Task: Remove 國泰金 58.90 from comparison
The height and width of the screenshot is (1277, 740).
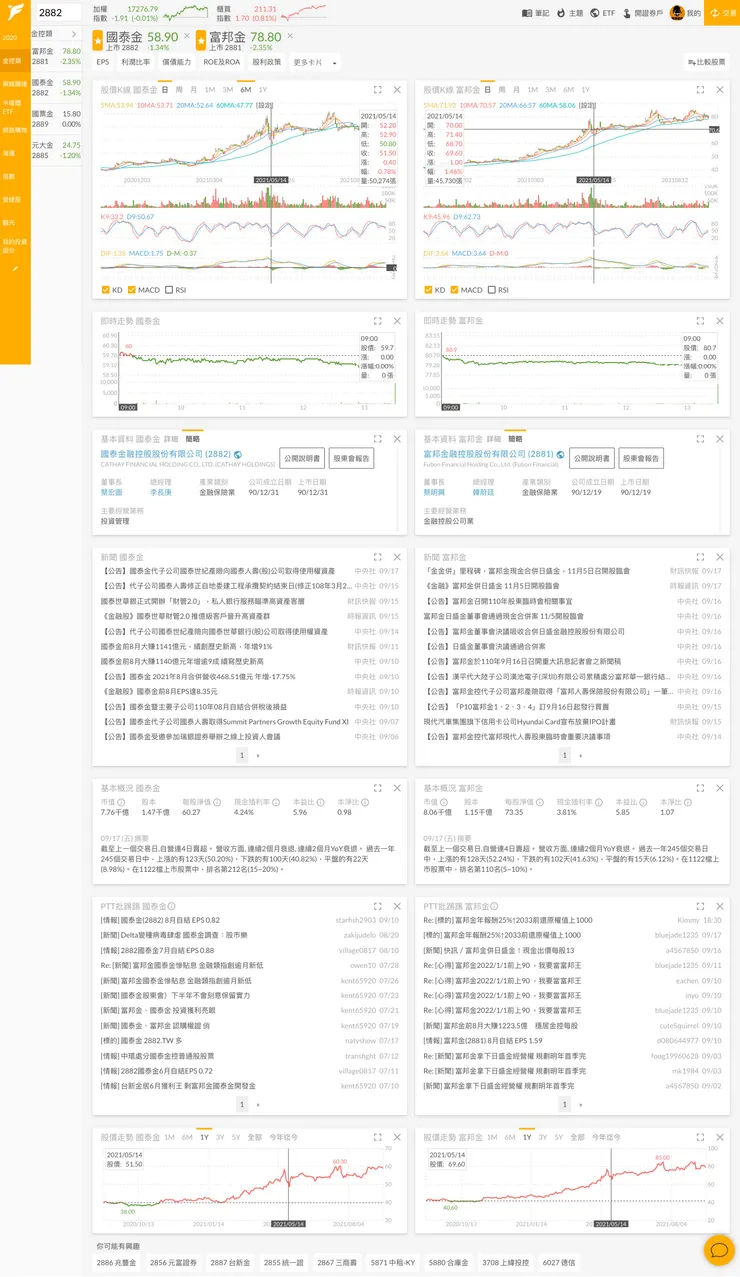Action: [186, 35]
